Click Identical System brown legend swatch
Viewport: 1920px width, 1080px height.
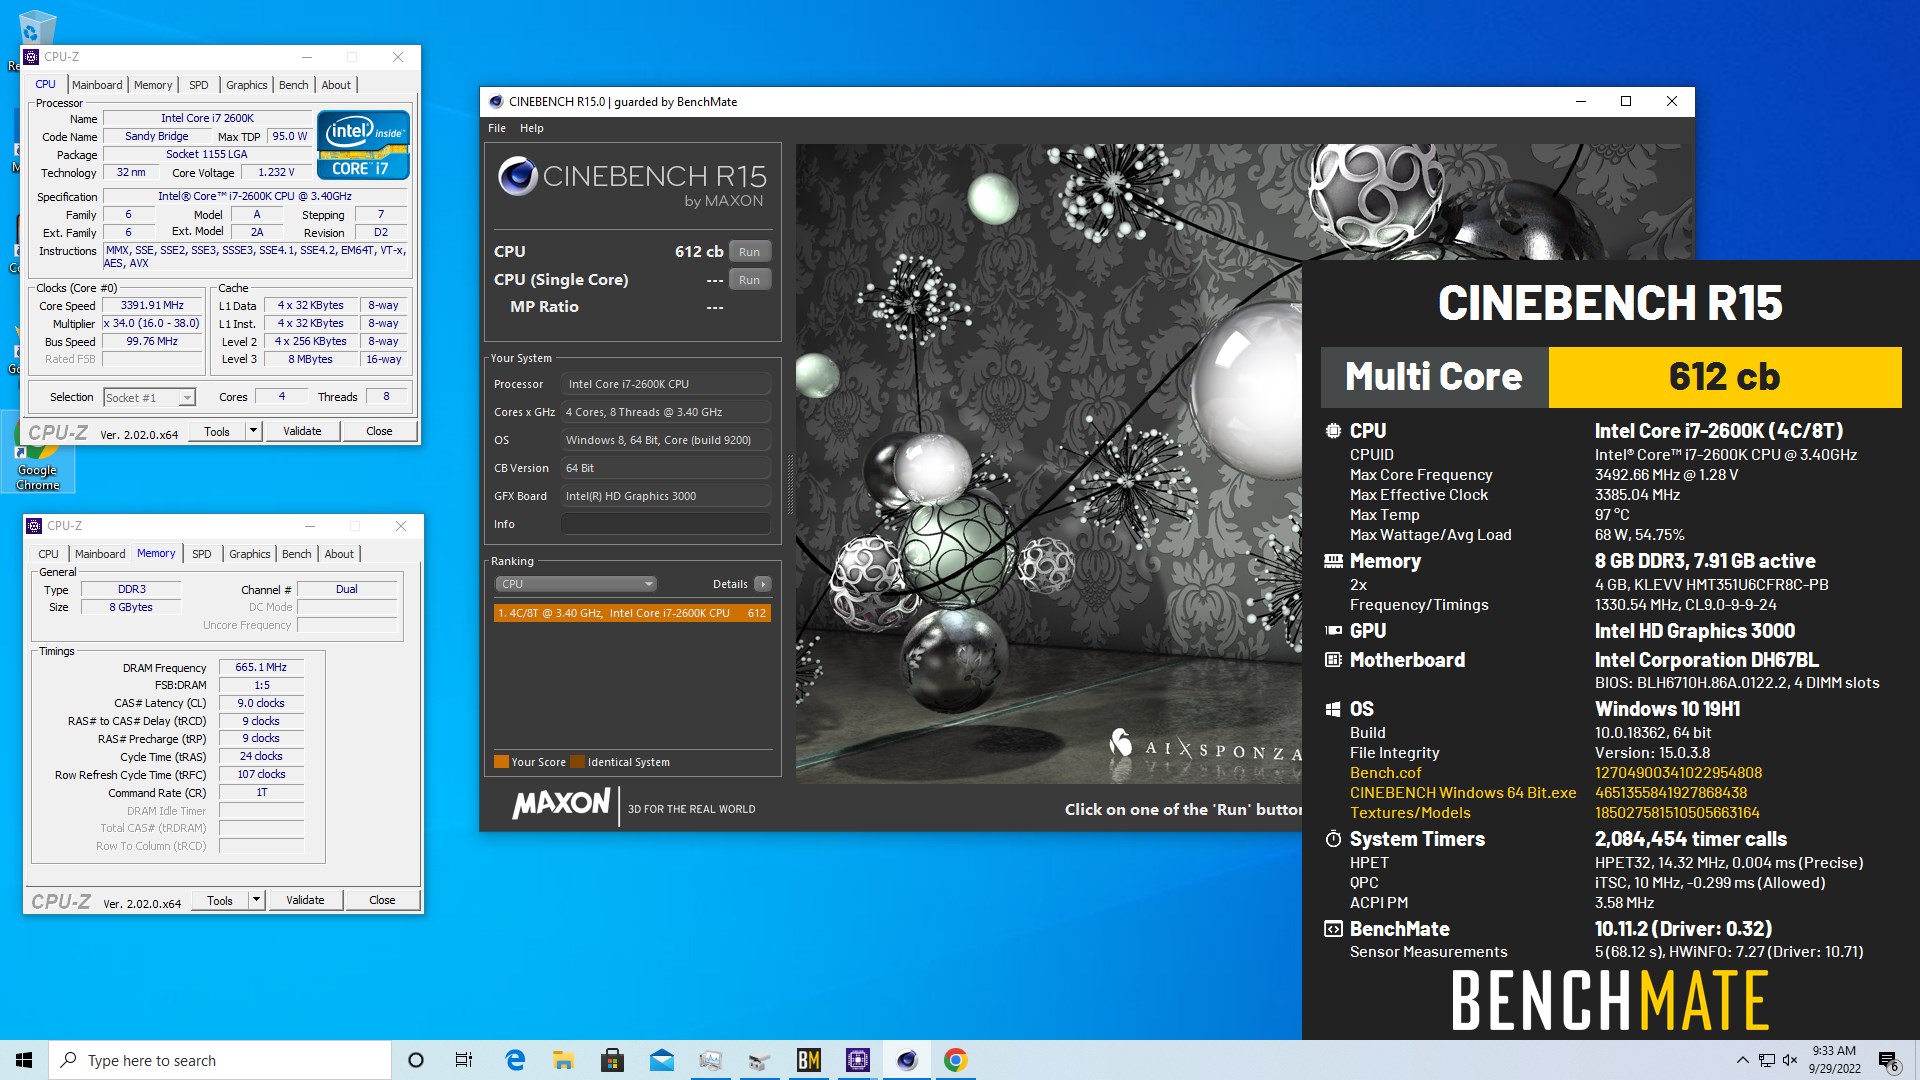[577, 762]
